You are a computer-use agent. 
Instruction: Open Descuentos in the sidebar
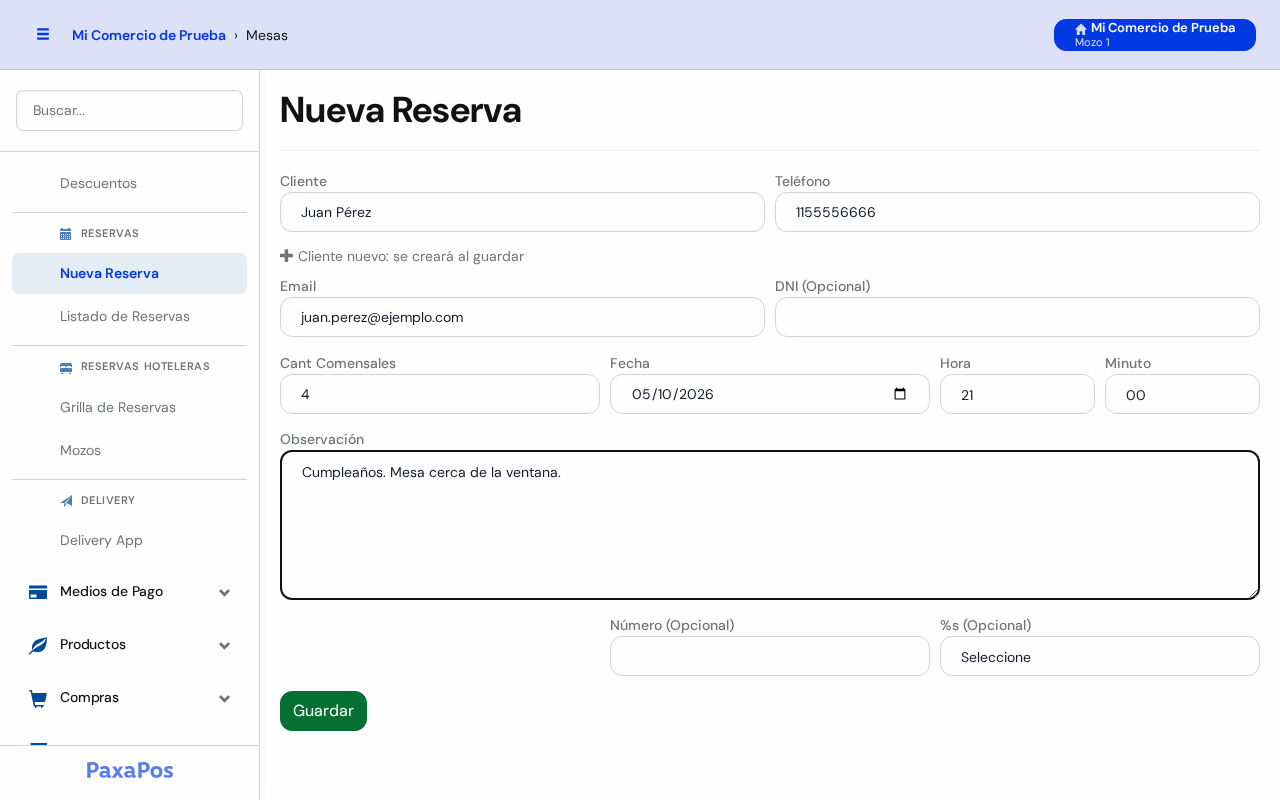(x=98, y=183)
